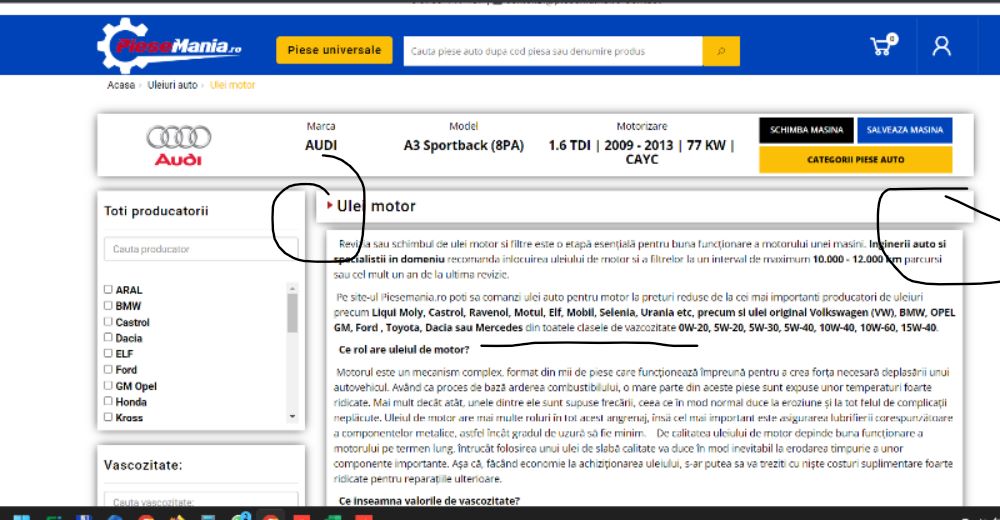
Task: Focus the Cauta producator field
Action: click(201, 249)
